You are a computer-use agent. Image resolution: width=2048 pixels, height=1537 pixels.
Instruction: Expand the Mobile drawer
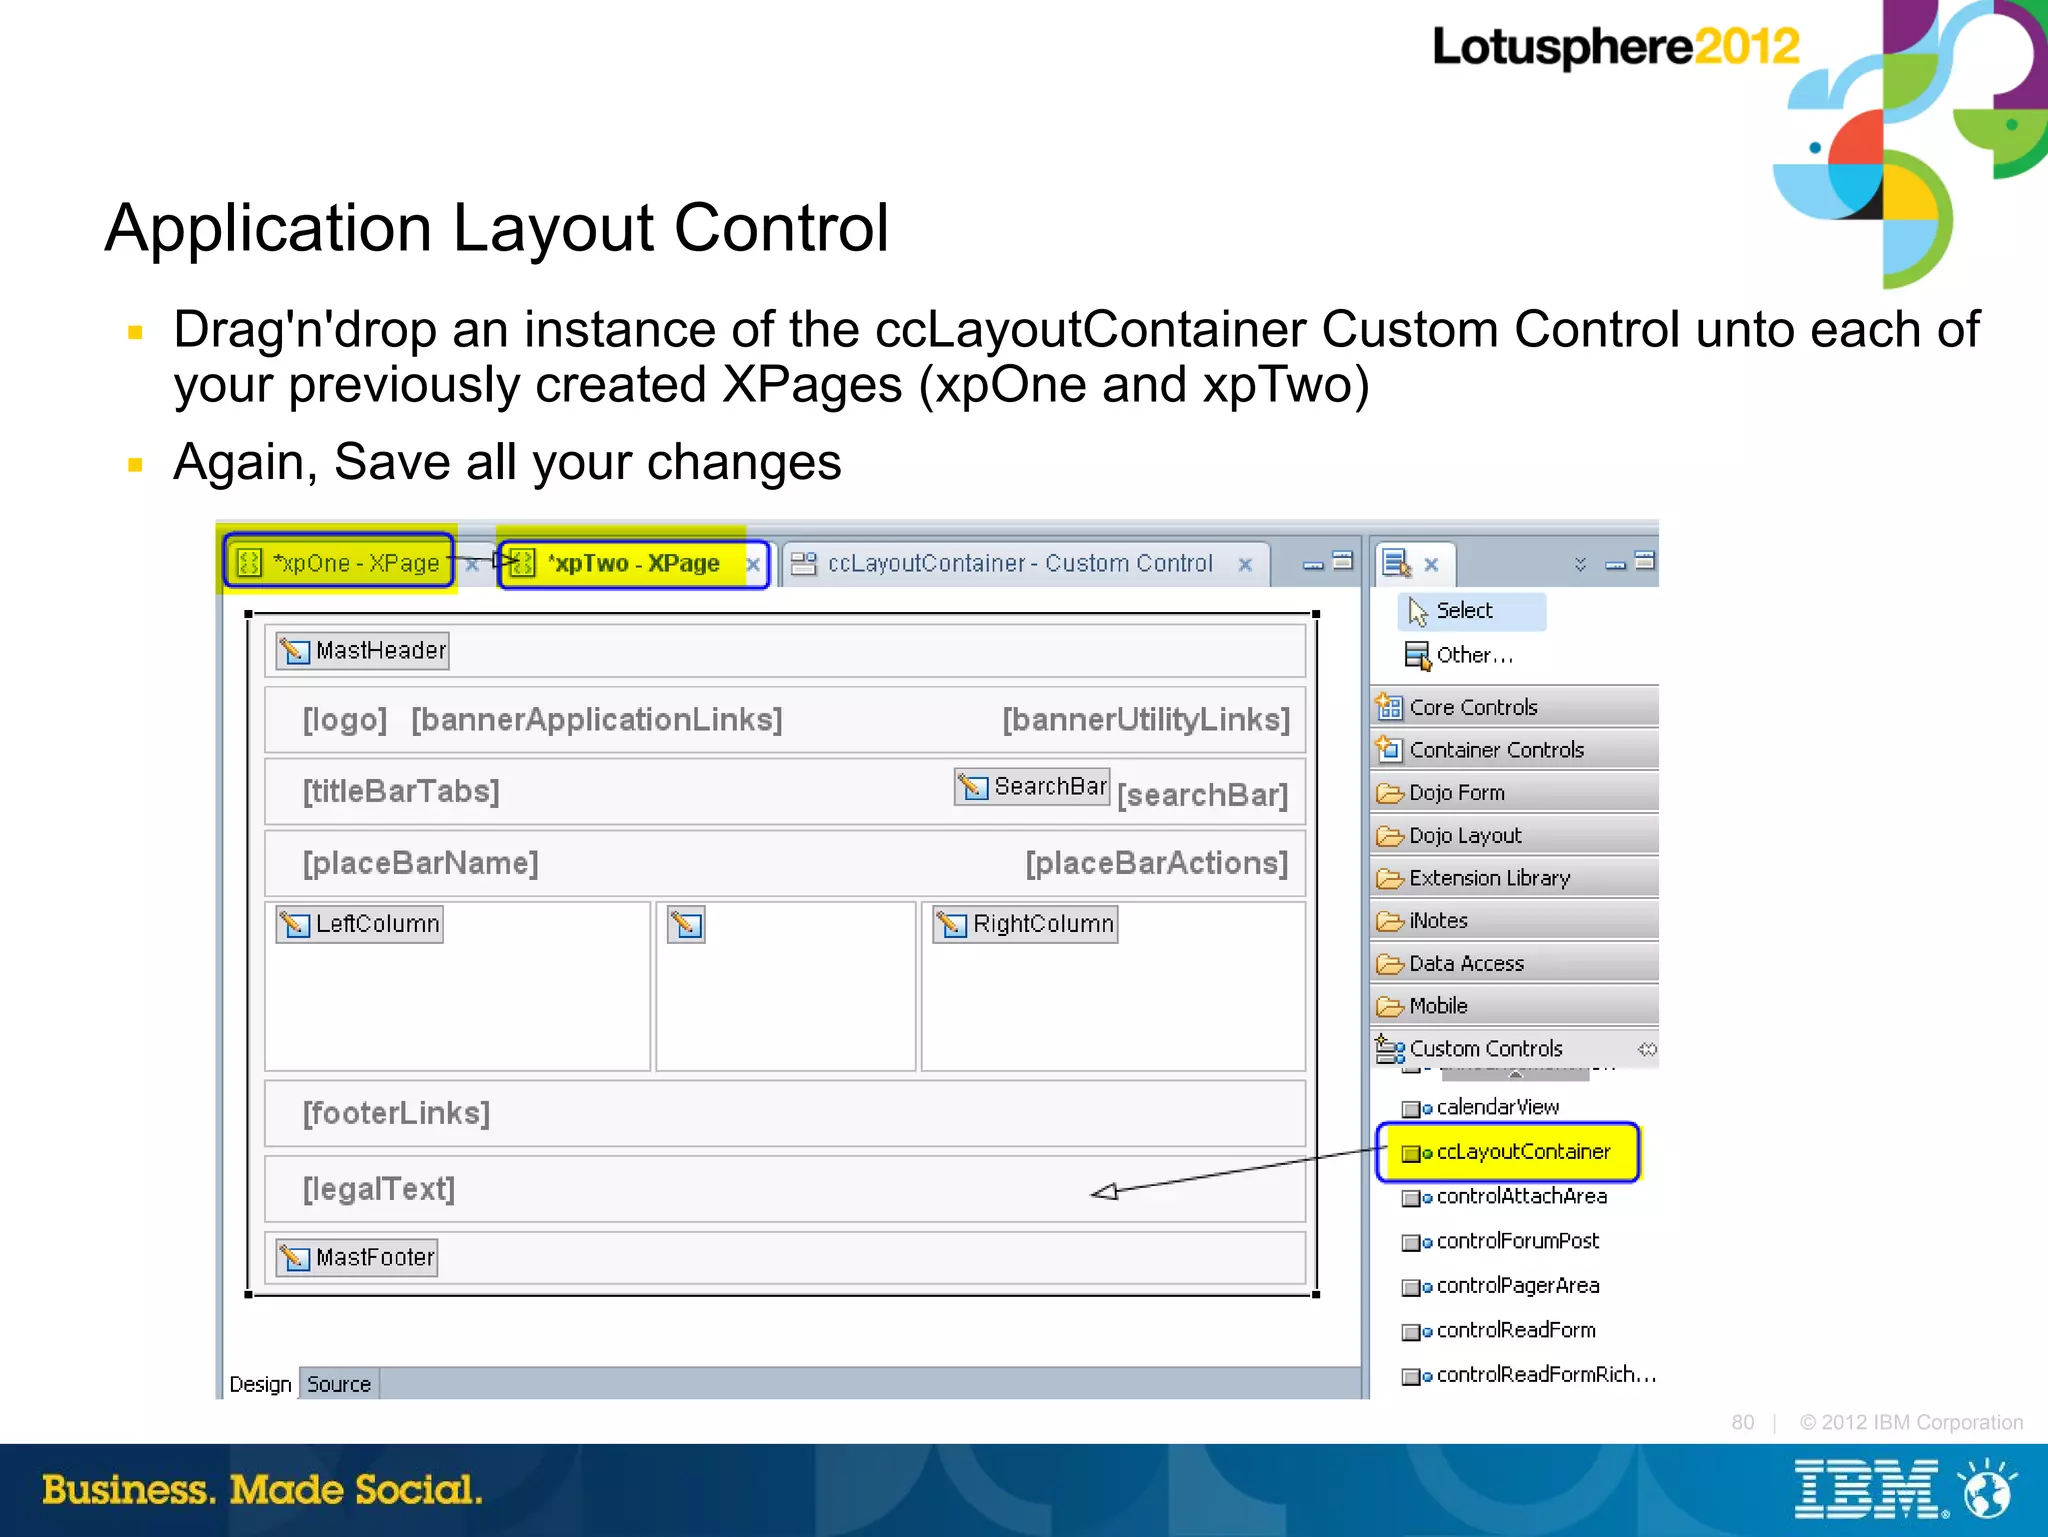click(x=1515, y=1006)
